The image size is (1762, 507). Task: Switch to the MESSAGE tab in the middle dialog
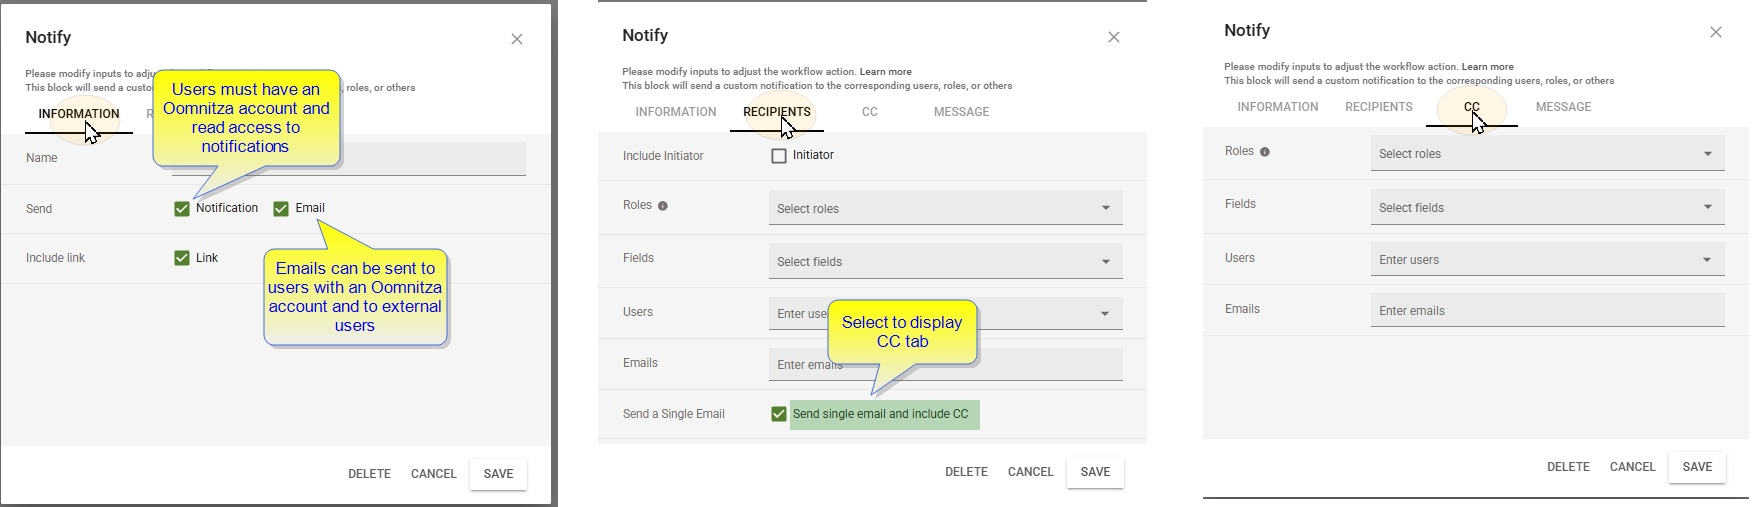(961, 112)
